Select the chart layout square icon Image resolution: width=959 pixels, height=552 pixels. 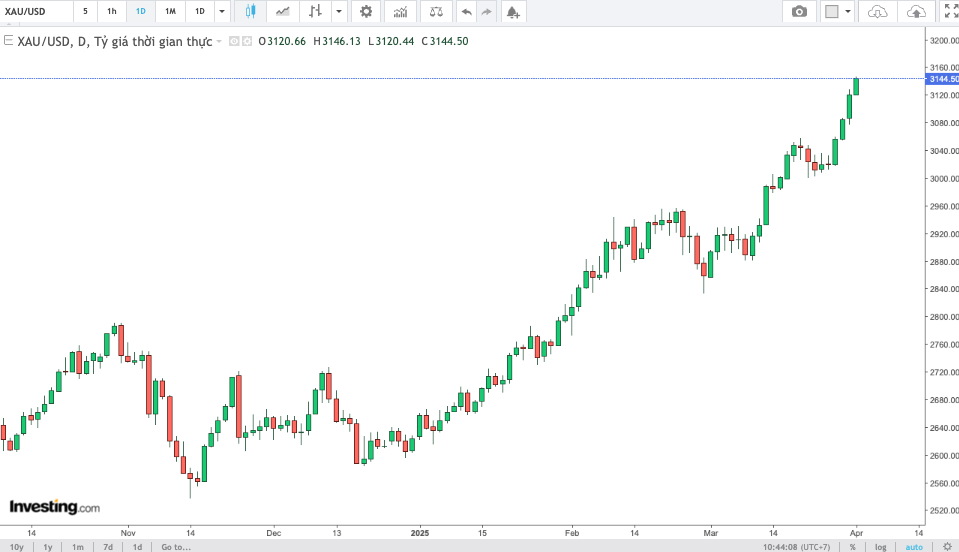point(832,12)
